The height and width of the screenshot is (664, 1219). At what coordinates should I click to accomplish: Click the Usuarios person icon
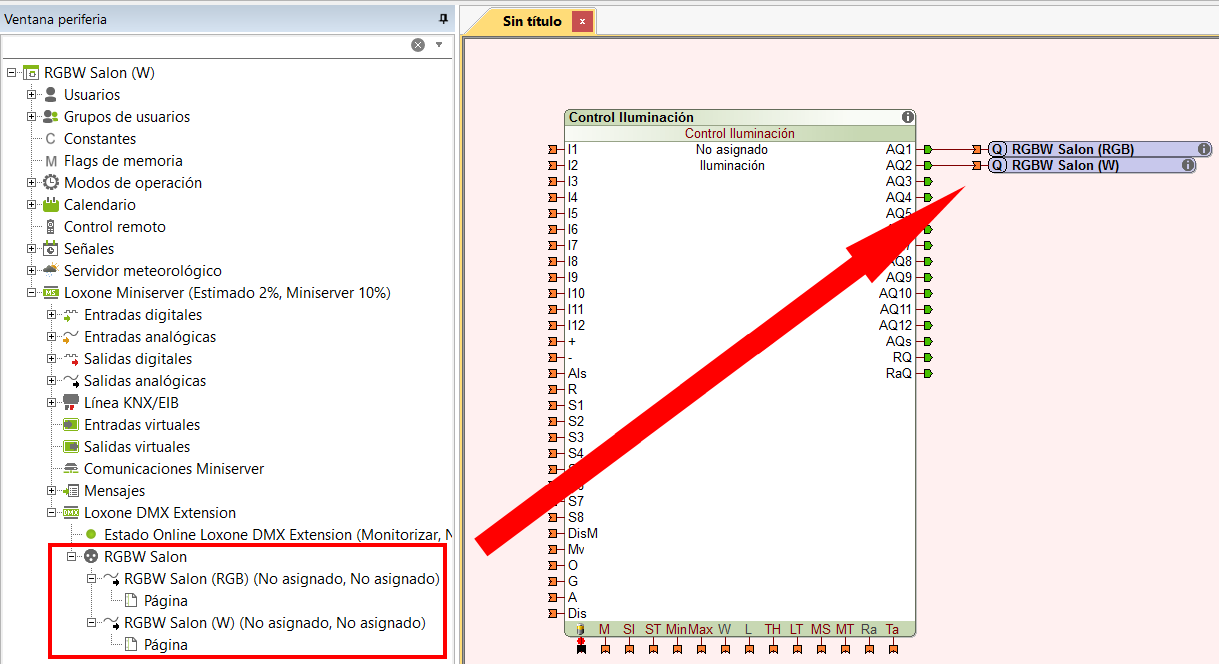pos(51,95)
